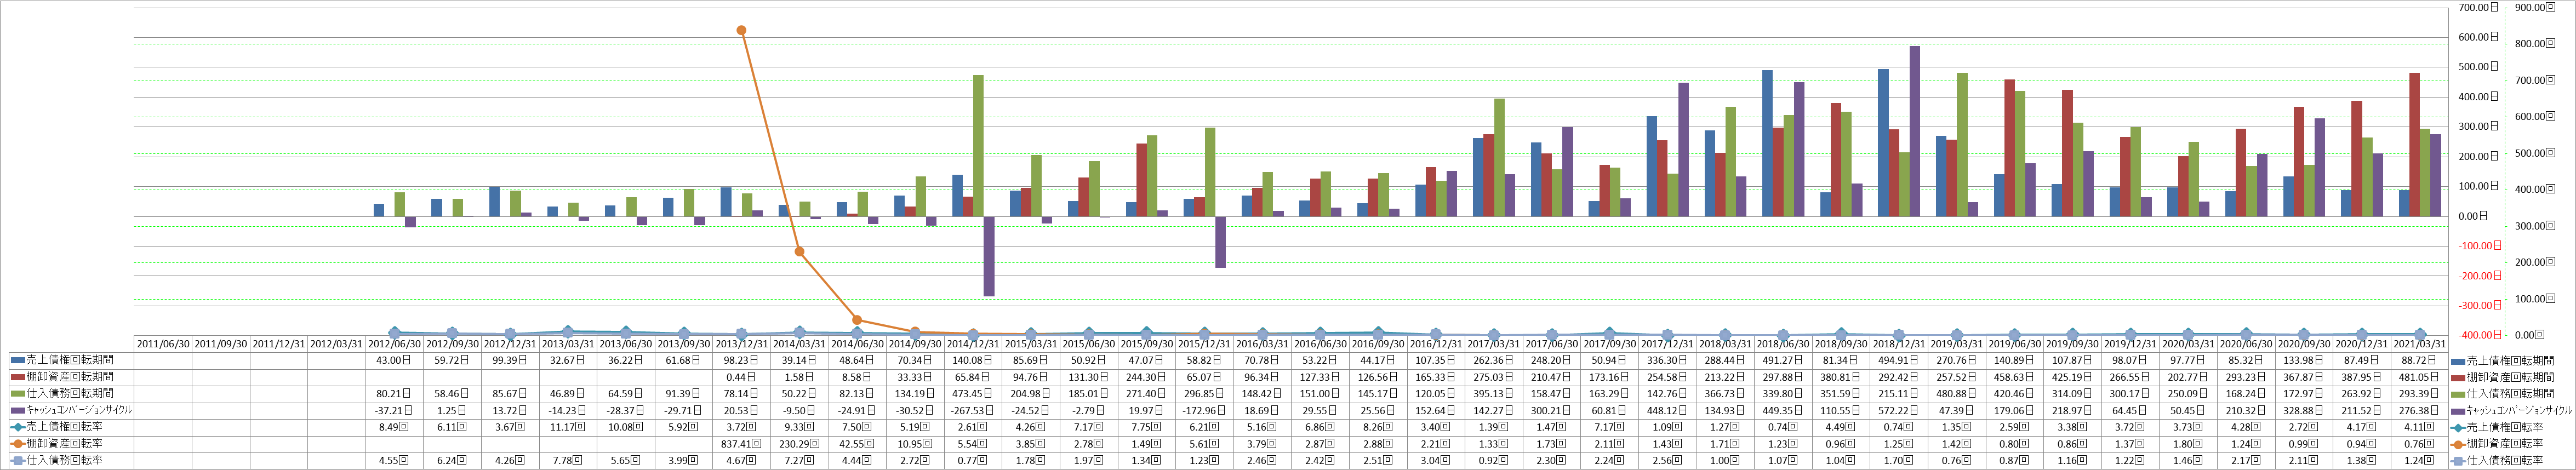Click the 2017/03/31 column header
Viewport: 2576px width, 470px height.
pos(1494,343)
